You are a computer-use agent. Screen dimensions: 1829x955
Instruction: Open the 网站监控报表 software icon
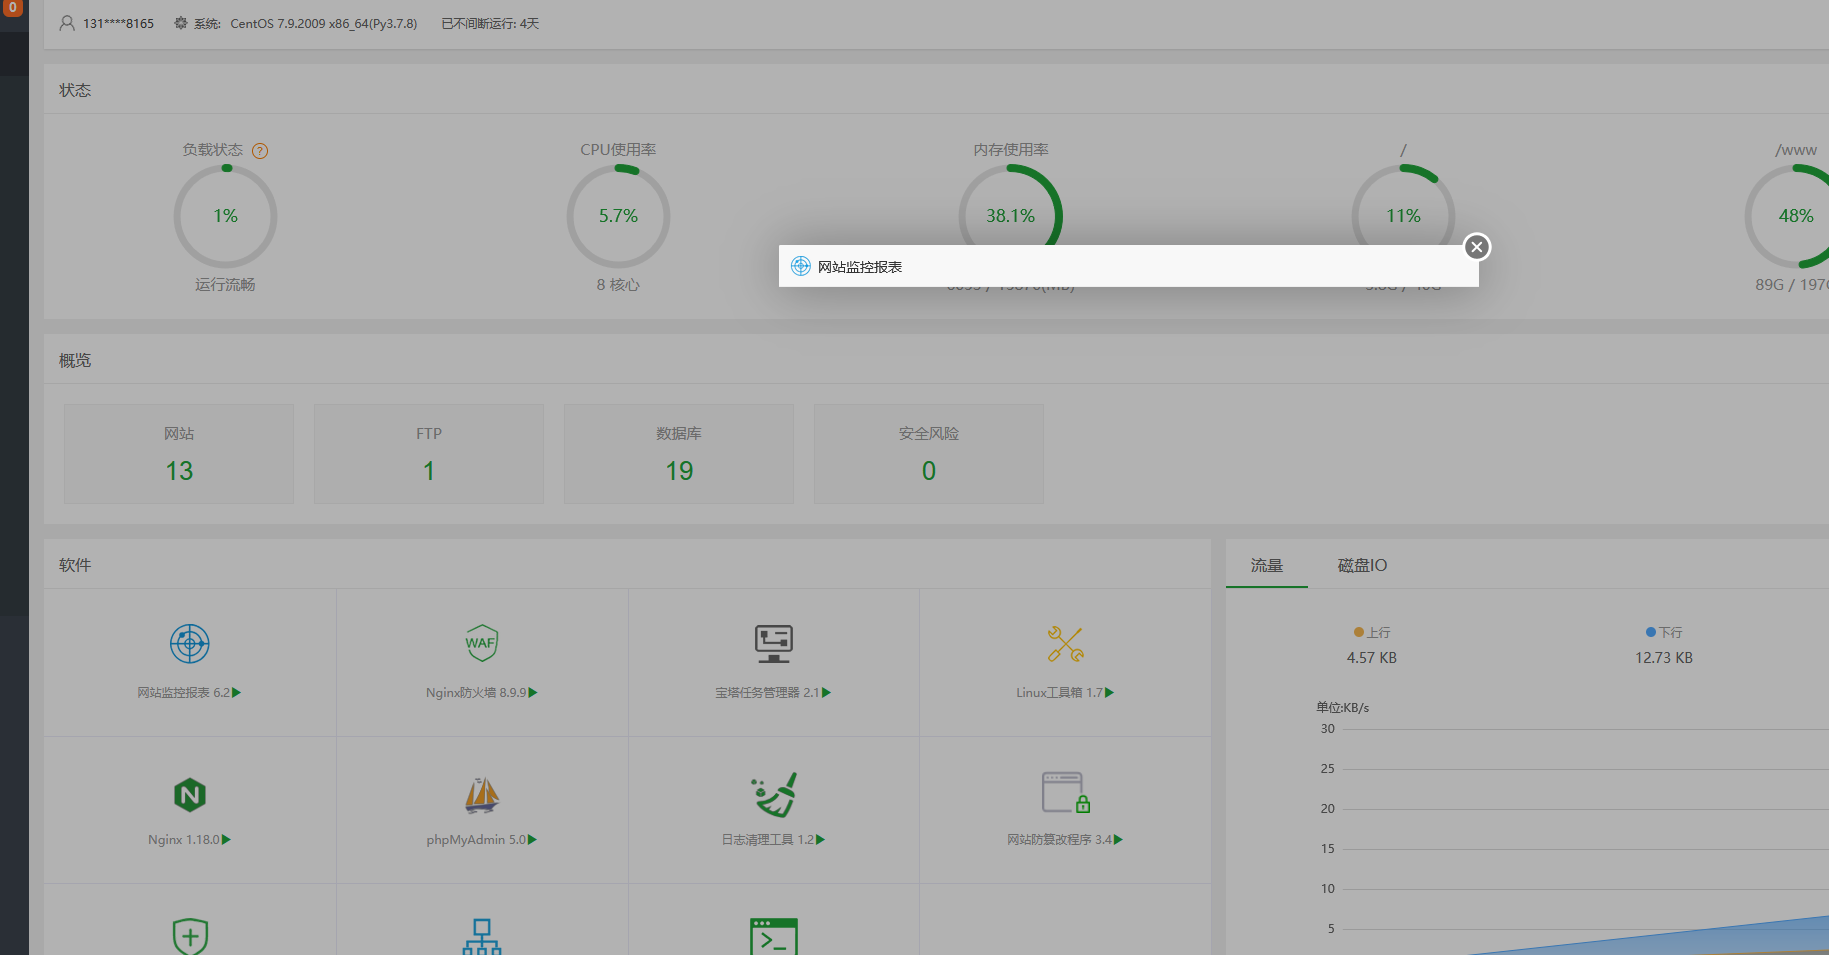point(189,644)
